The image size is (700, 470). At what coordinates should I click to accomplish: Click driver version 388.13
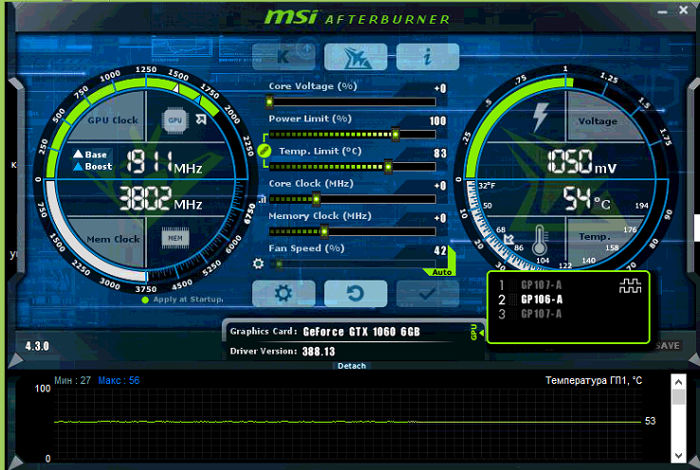coord(319,352)
